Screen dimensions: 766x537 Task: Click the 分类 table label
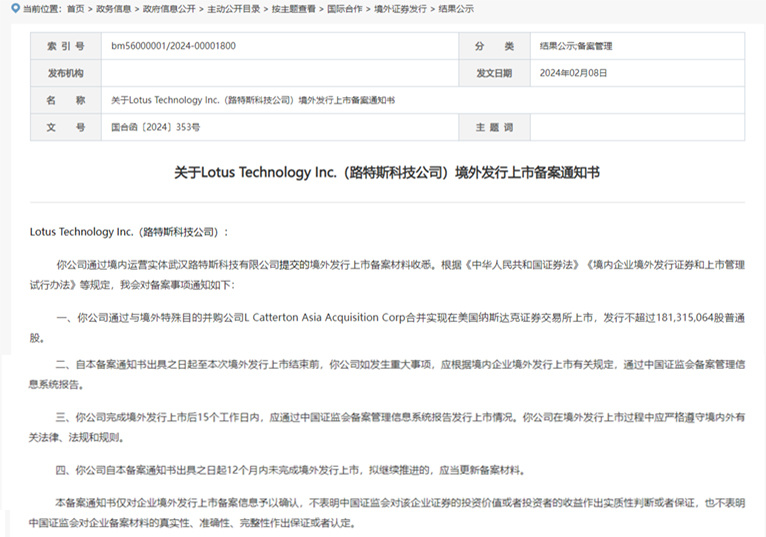(494, 46)
